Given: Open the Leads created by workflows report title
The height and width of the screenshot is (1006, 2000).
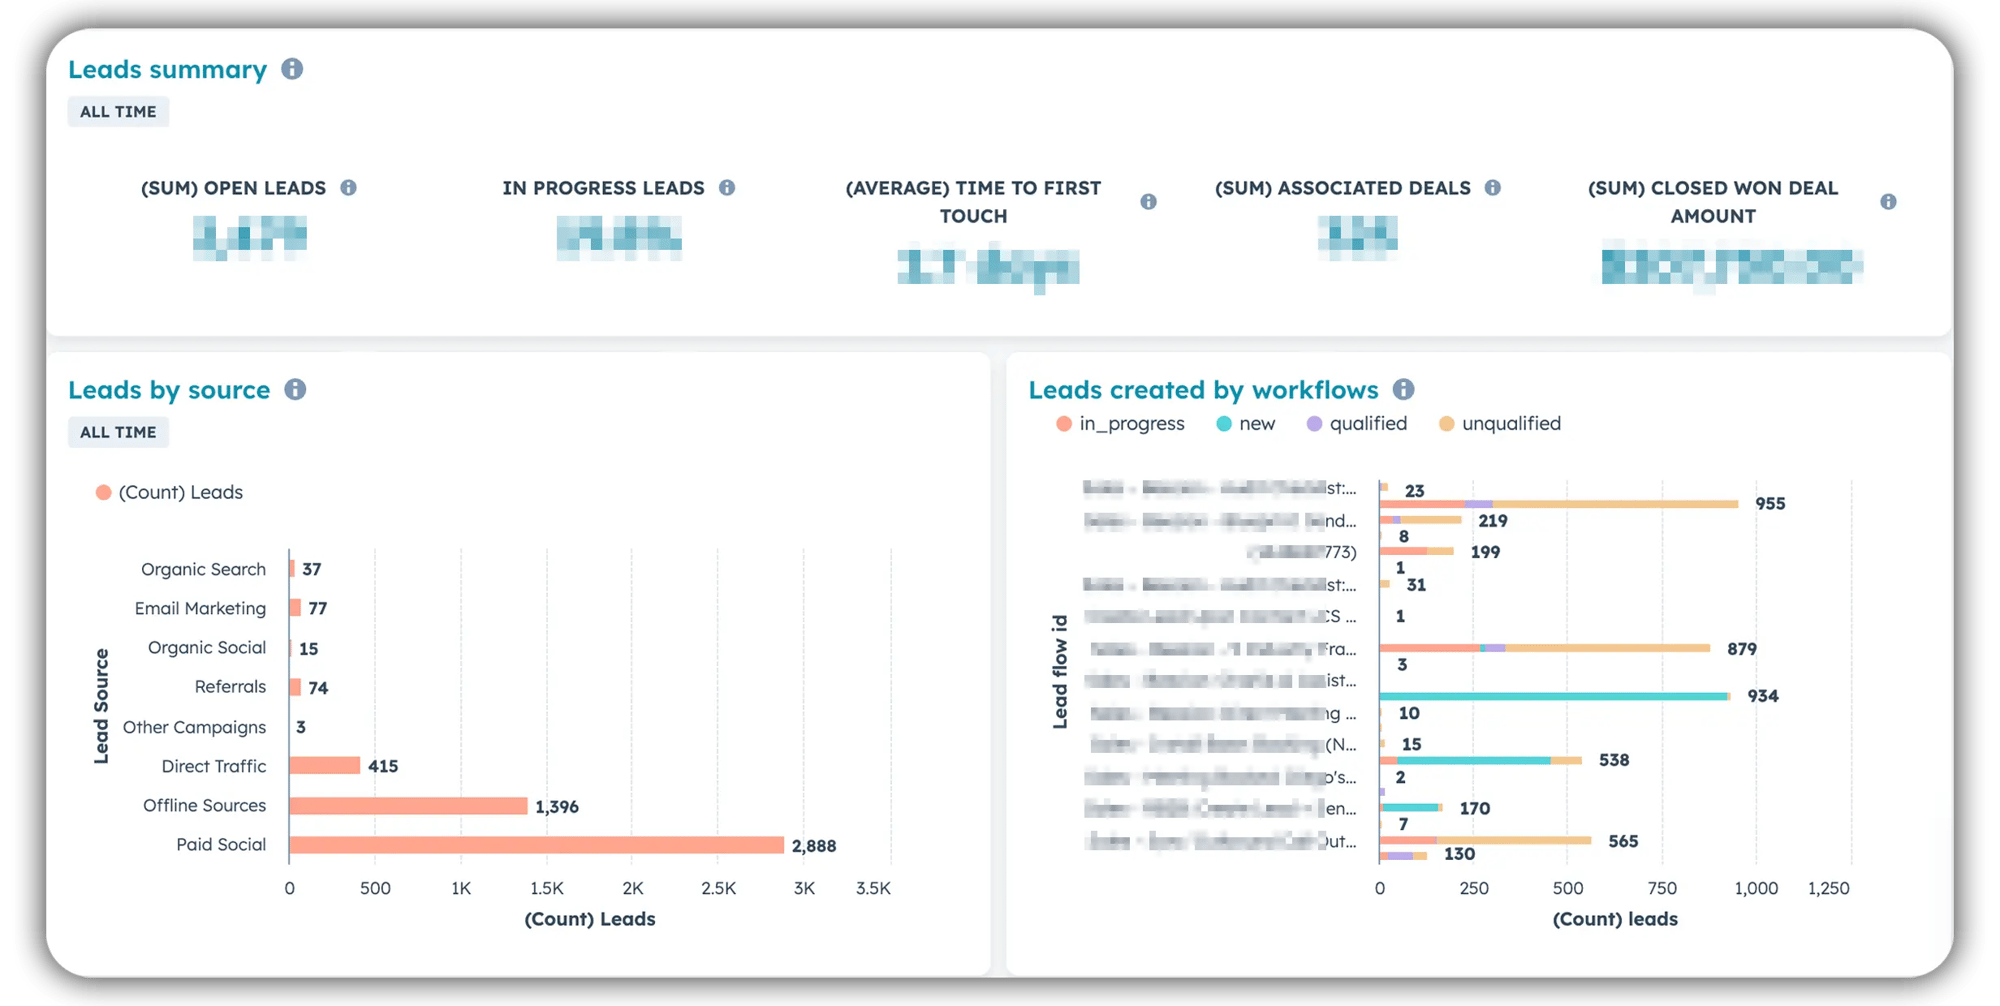Looking at the screenshot, I should [1203, 390].
